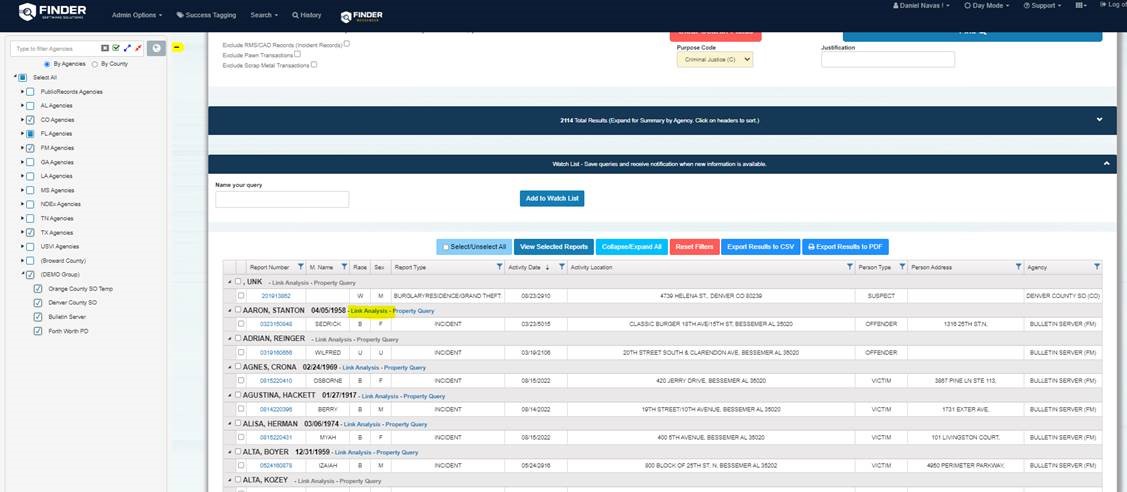Open Admin Options menu
Screen dimensions: 1127x492
(137, 15)
